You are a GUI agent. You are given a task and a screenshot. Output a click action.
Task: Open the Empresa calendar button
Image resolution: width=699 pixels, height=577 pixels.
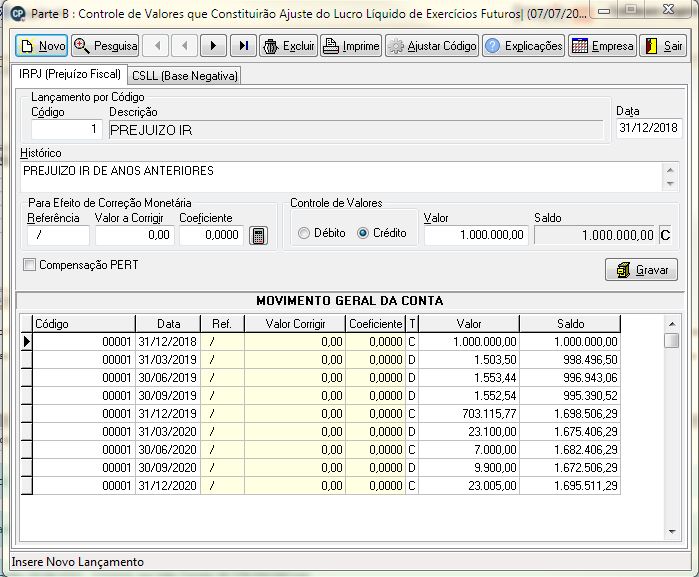point(602,46)
